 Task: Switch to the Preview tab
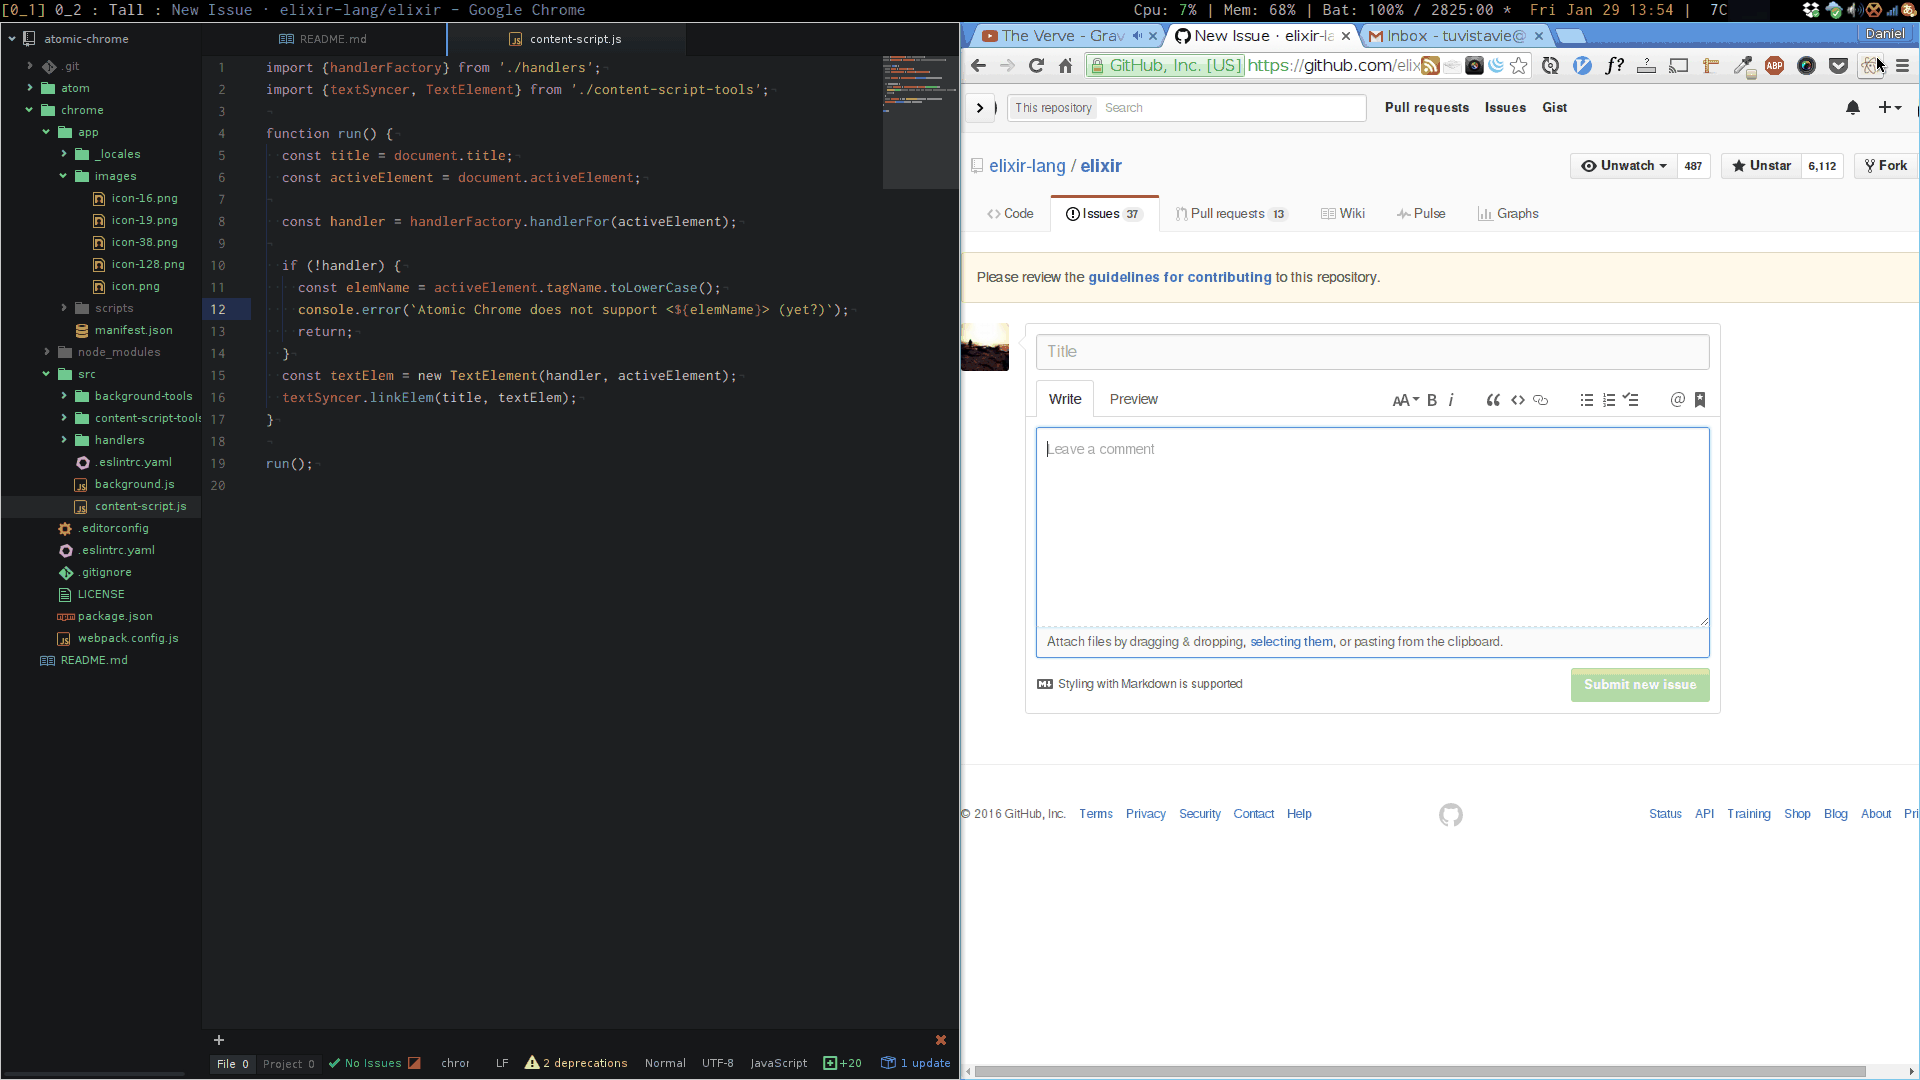pos(1133,398)
